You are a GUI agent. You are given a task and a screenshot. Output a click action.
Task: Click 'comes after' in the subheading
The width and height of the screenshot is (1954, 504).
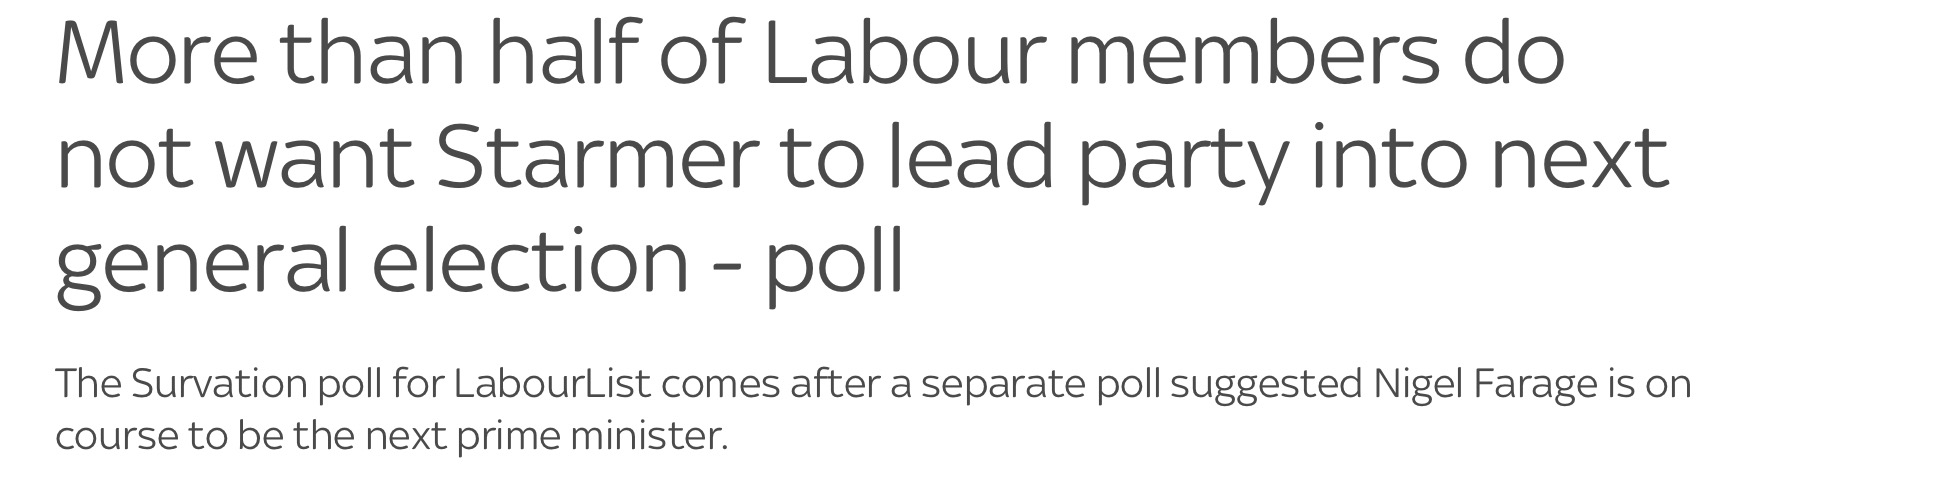pyautogui.click(x=771, y=384)
